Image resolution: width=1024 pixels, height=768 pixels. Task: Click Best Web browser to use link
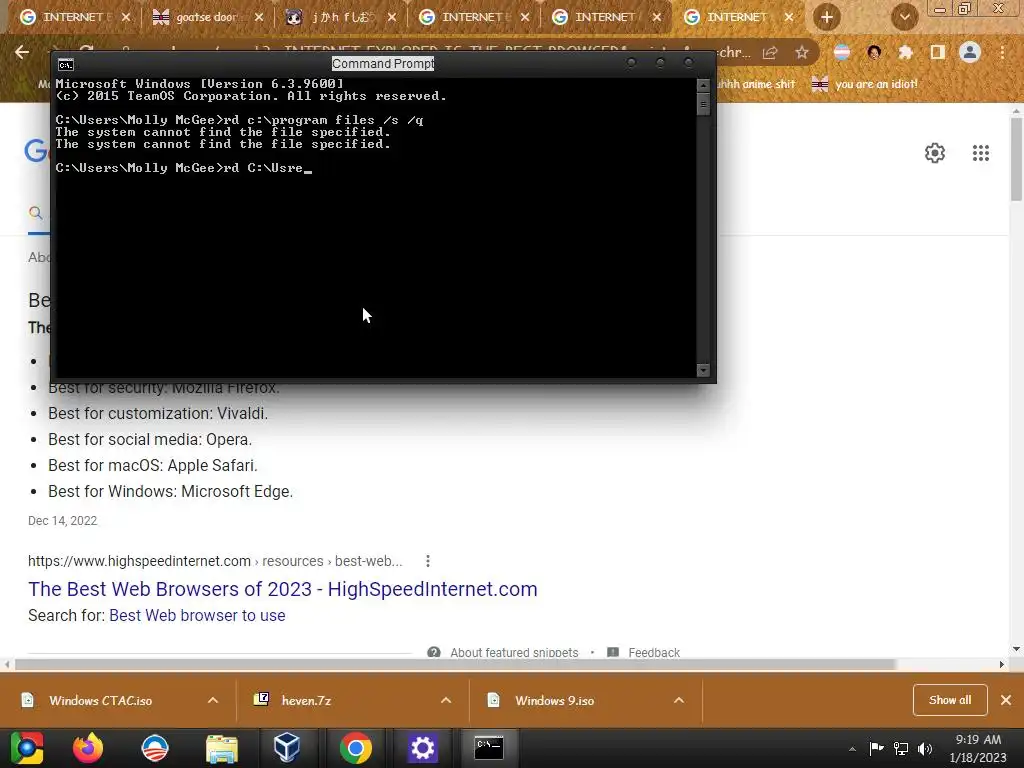(197, 615)
